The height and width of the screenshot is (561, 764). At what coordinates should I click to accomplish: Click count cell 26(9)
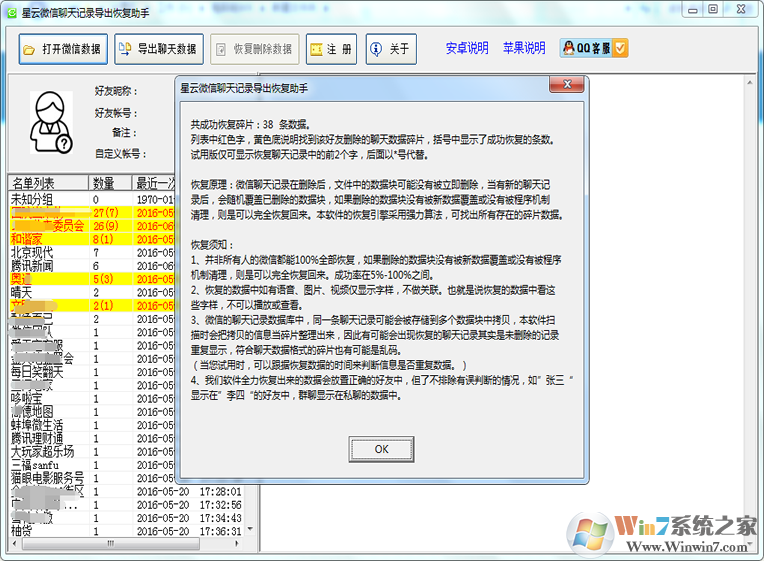[106, 226]
